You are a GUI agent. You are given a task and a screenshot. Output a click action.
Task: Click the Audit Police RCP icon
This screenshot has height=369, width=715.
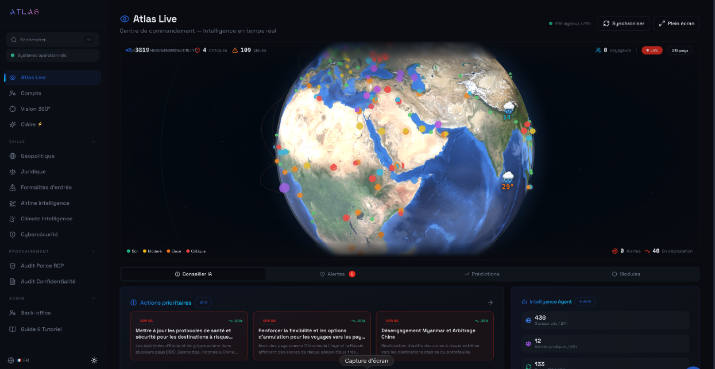pyautogui.click(x=13, y=266)
